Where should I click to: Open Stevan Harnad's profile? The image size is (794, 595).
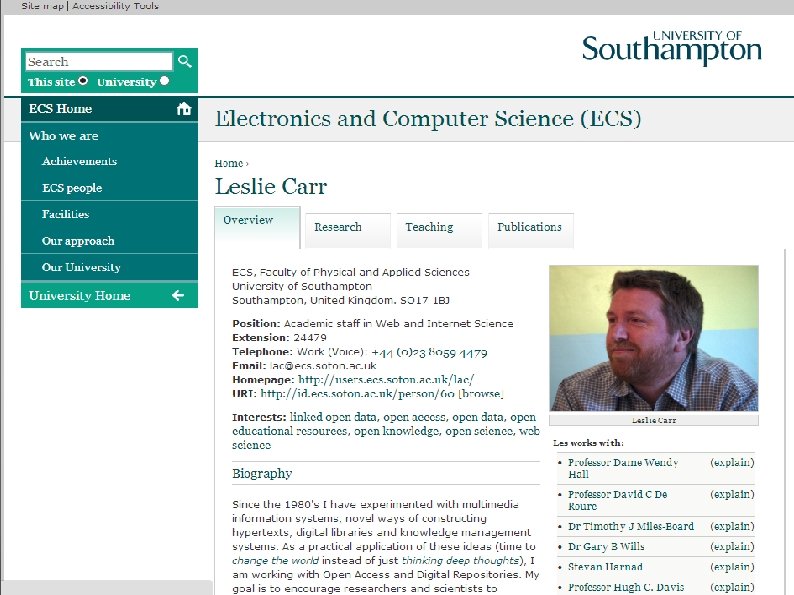click(605, 567)
